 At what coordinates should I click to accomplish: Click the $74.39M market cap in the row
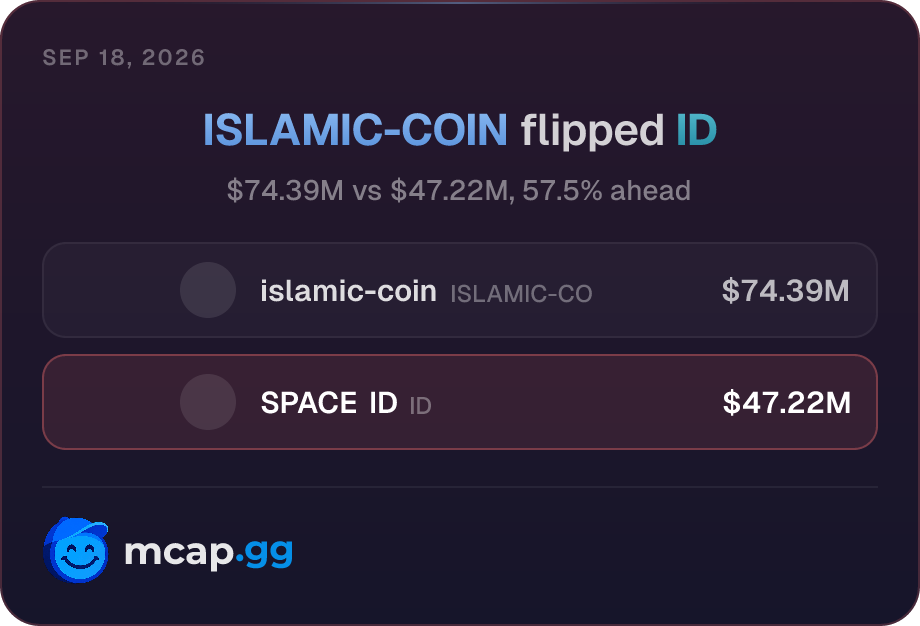(786, 290)
